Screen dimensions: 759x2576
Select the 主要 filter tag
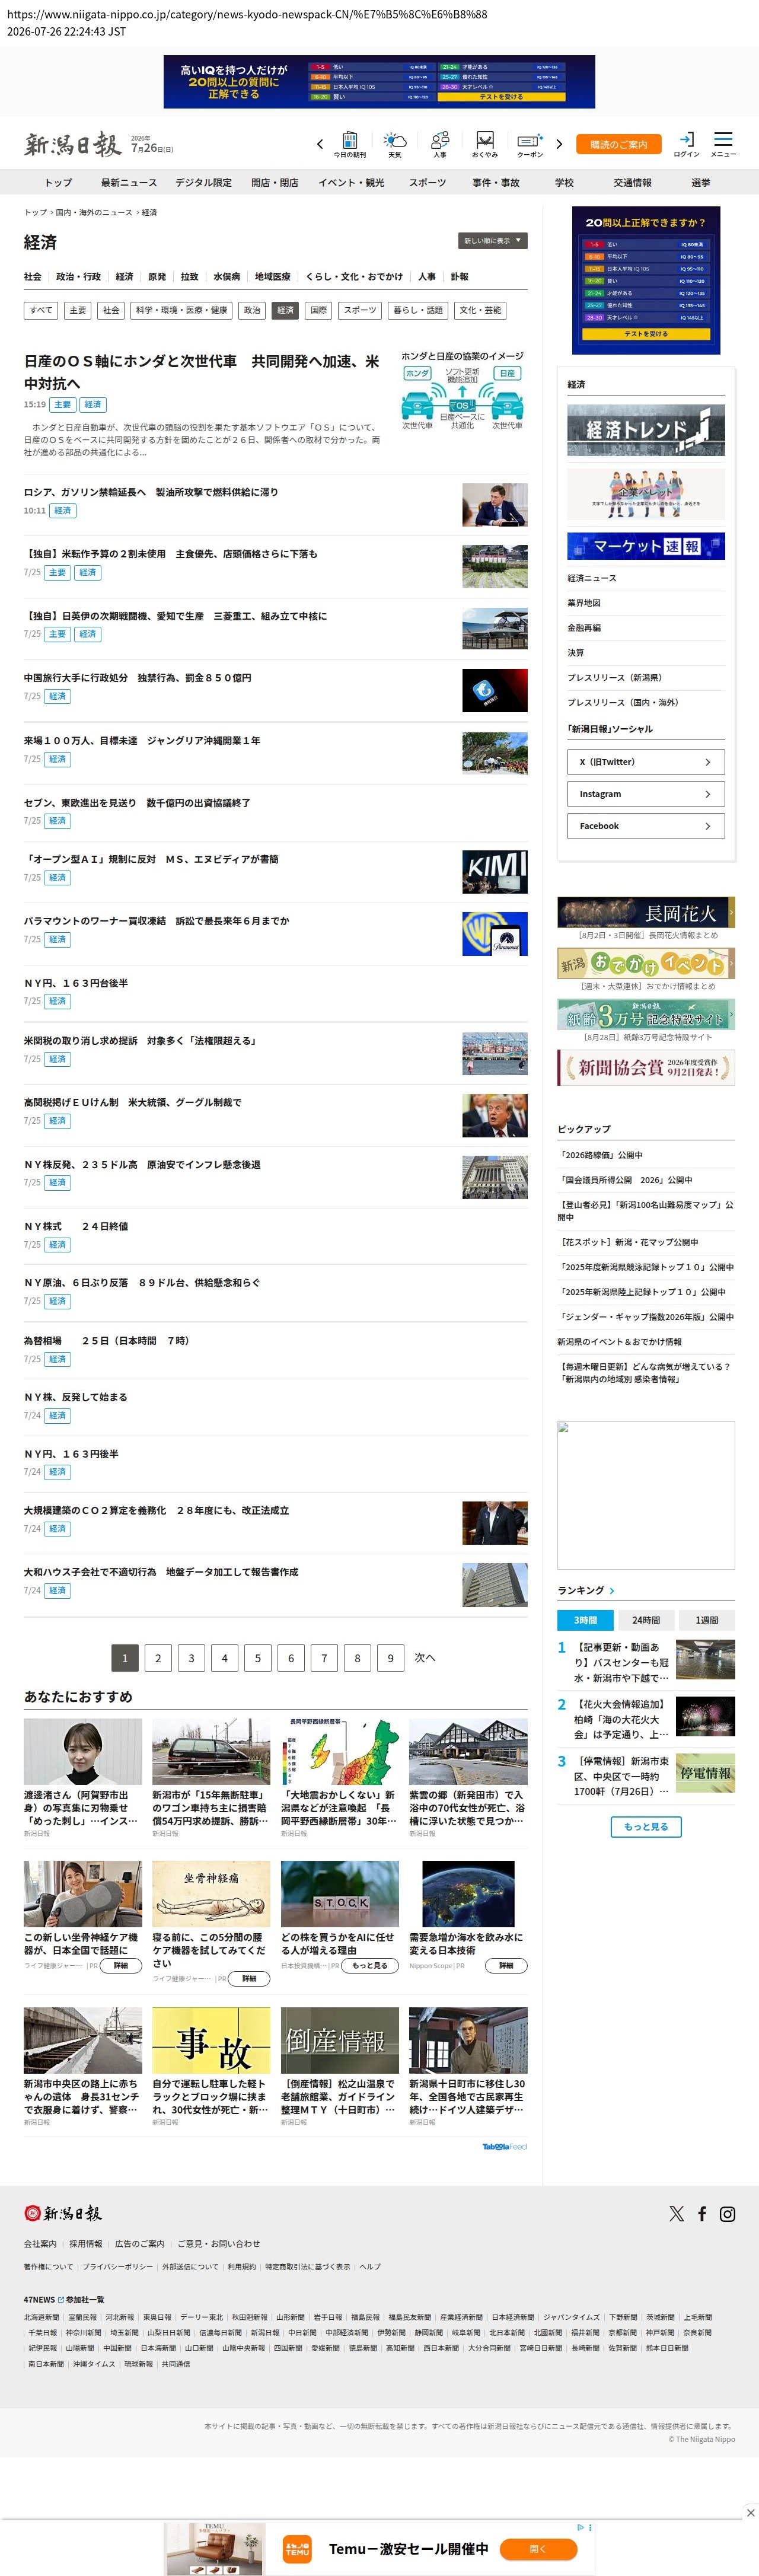[x=78, y=310]
